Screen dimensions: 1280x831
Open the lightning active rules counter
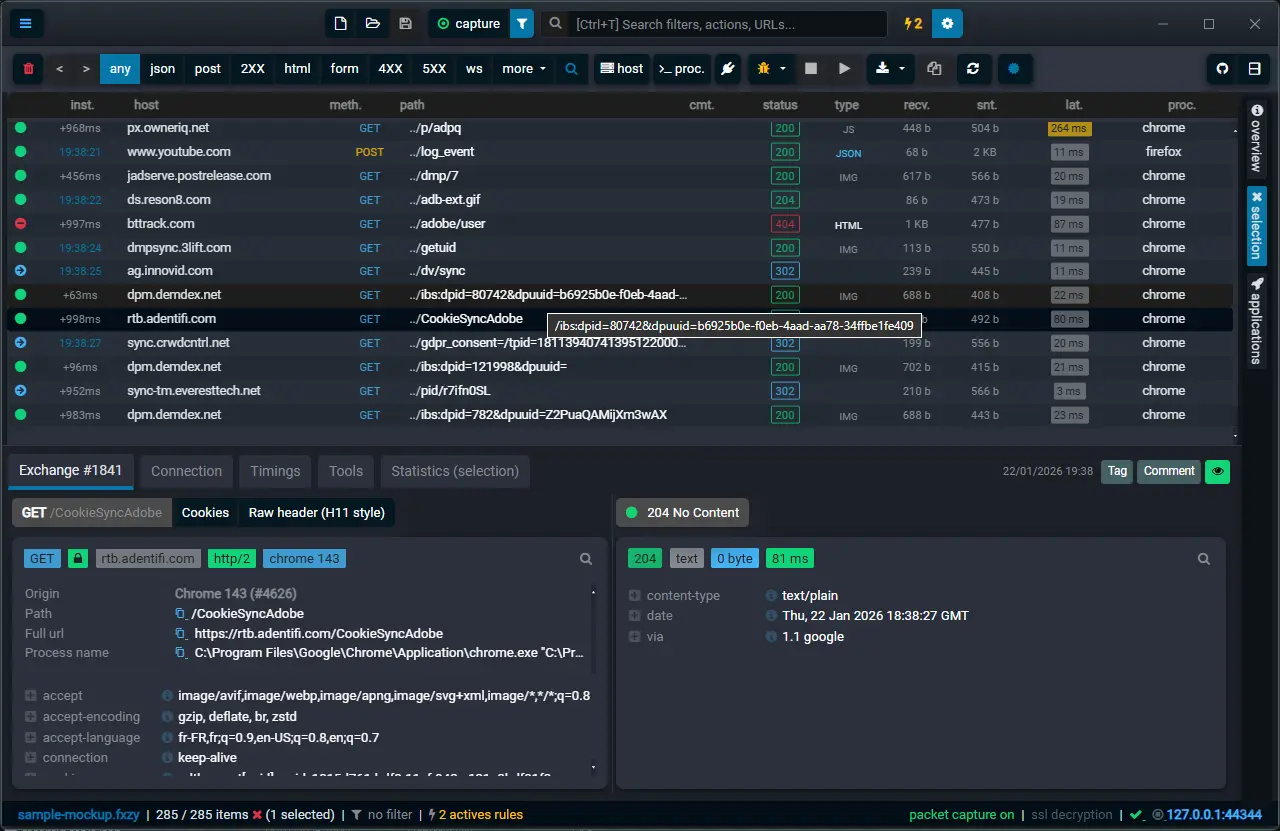click(913, 23)
